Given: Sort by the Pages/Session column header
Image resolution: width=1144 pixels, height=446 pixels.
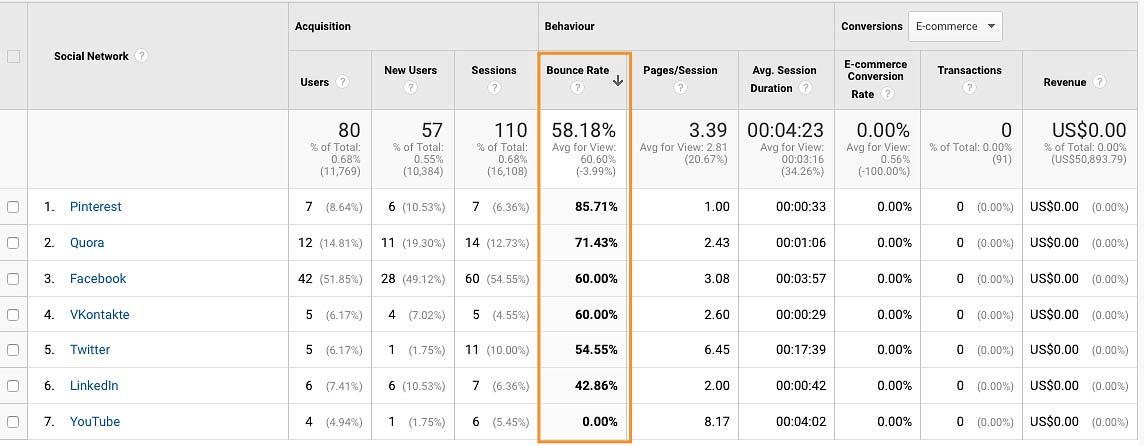Looking at the screenshot, I should tap(680, 70).
